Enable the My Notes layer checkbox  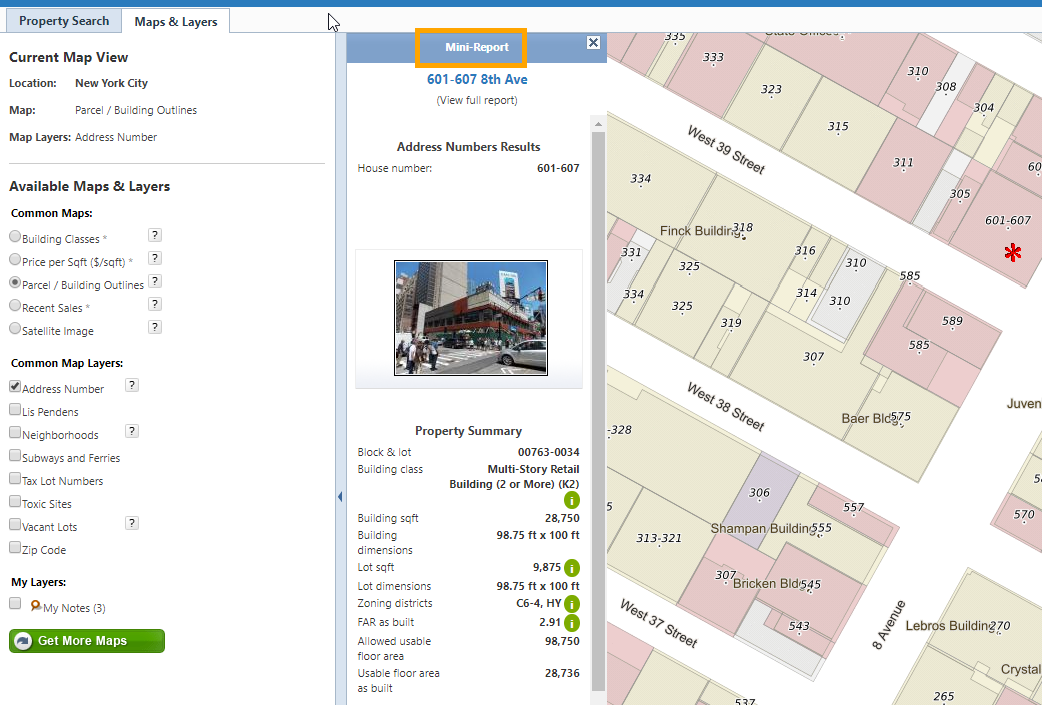[x=15, y=603]
